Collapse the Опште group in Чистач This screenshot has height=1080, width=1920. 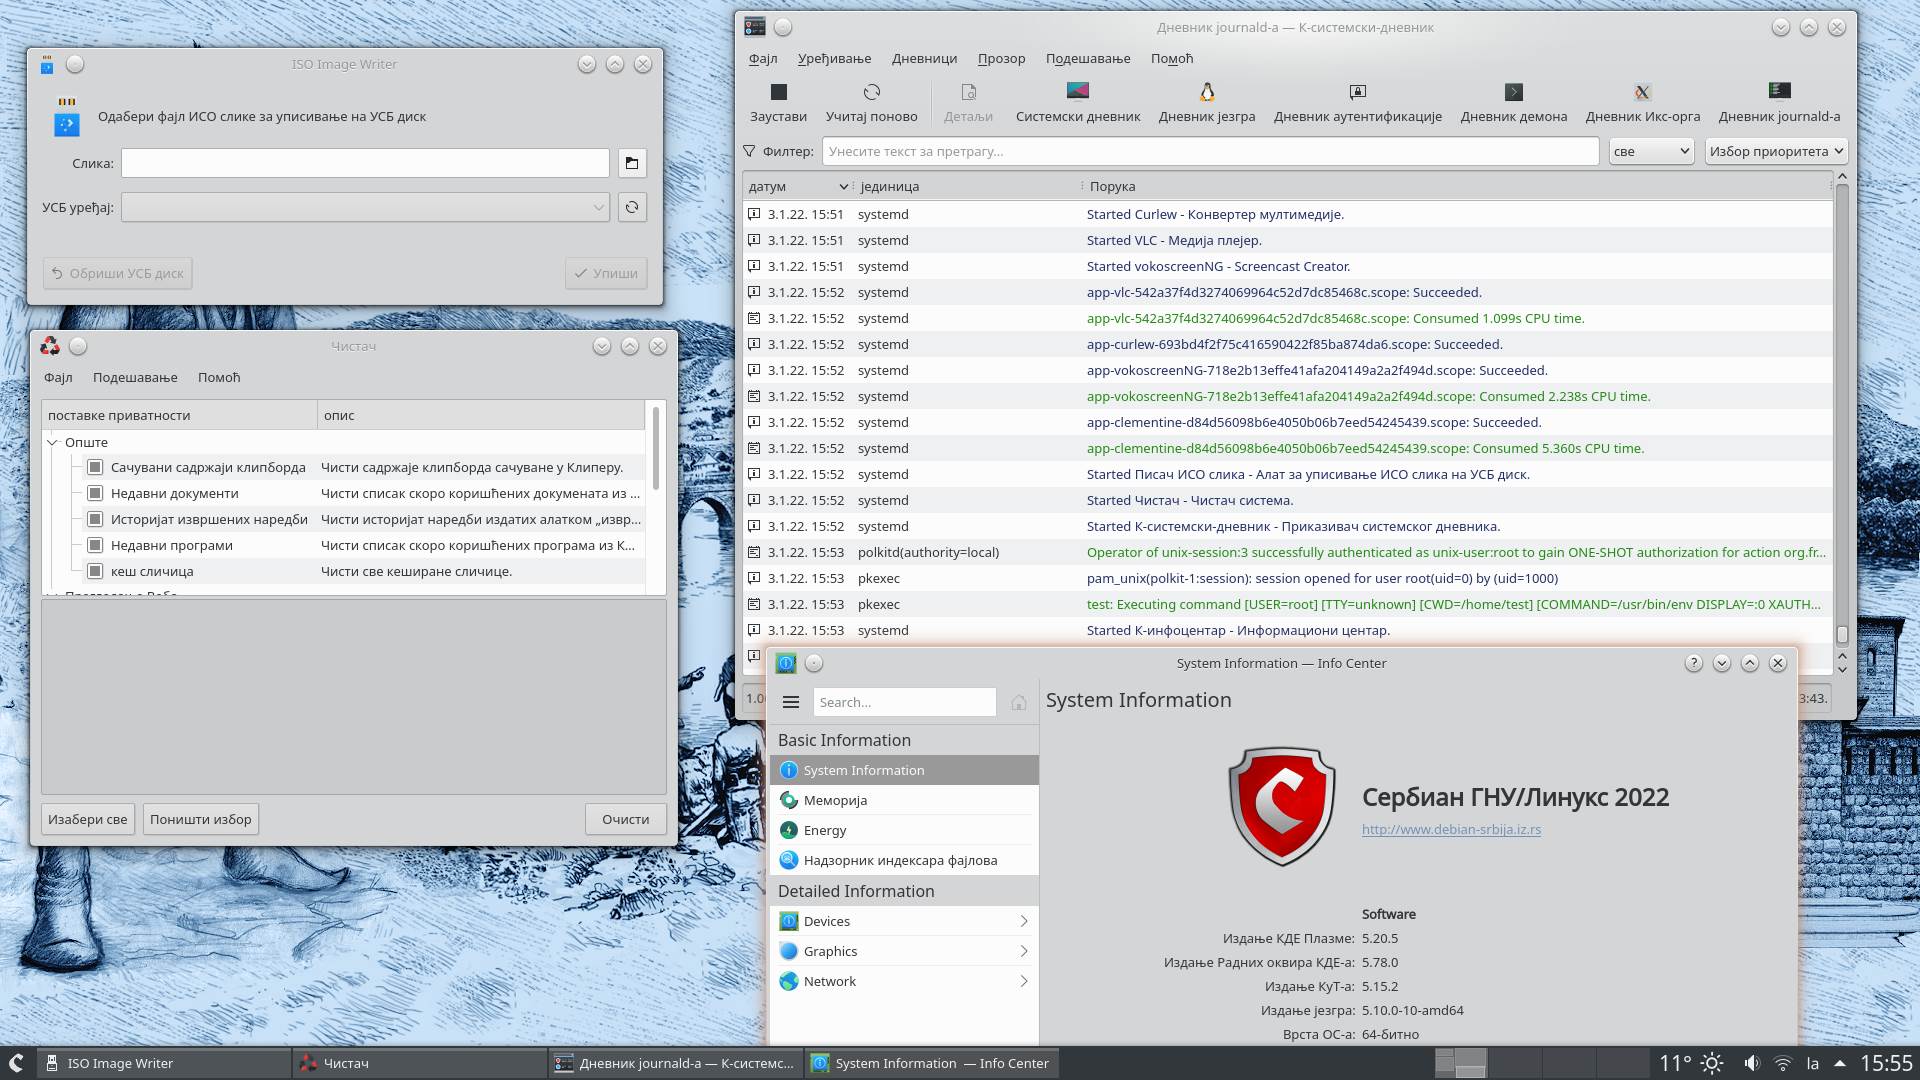point(53,441)
